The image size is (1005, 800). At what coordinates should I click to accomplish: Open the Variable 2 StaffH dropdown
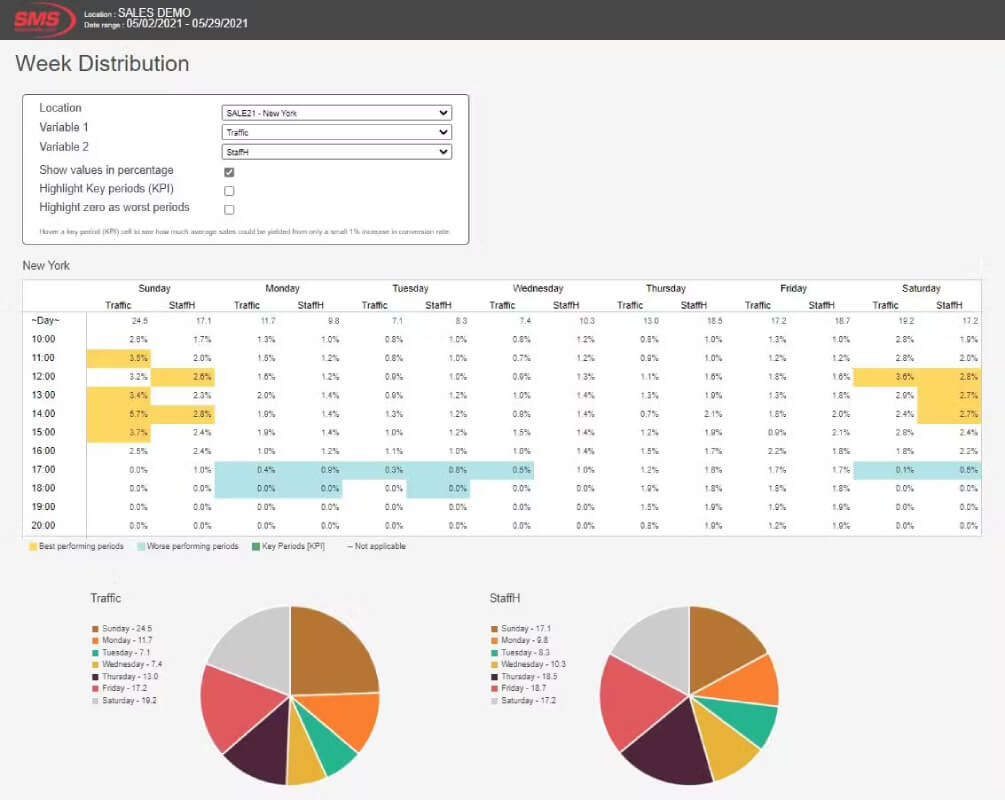point(336,152)
